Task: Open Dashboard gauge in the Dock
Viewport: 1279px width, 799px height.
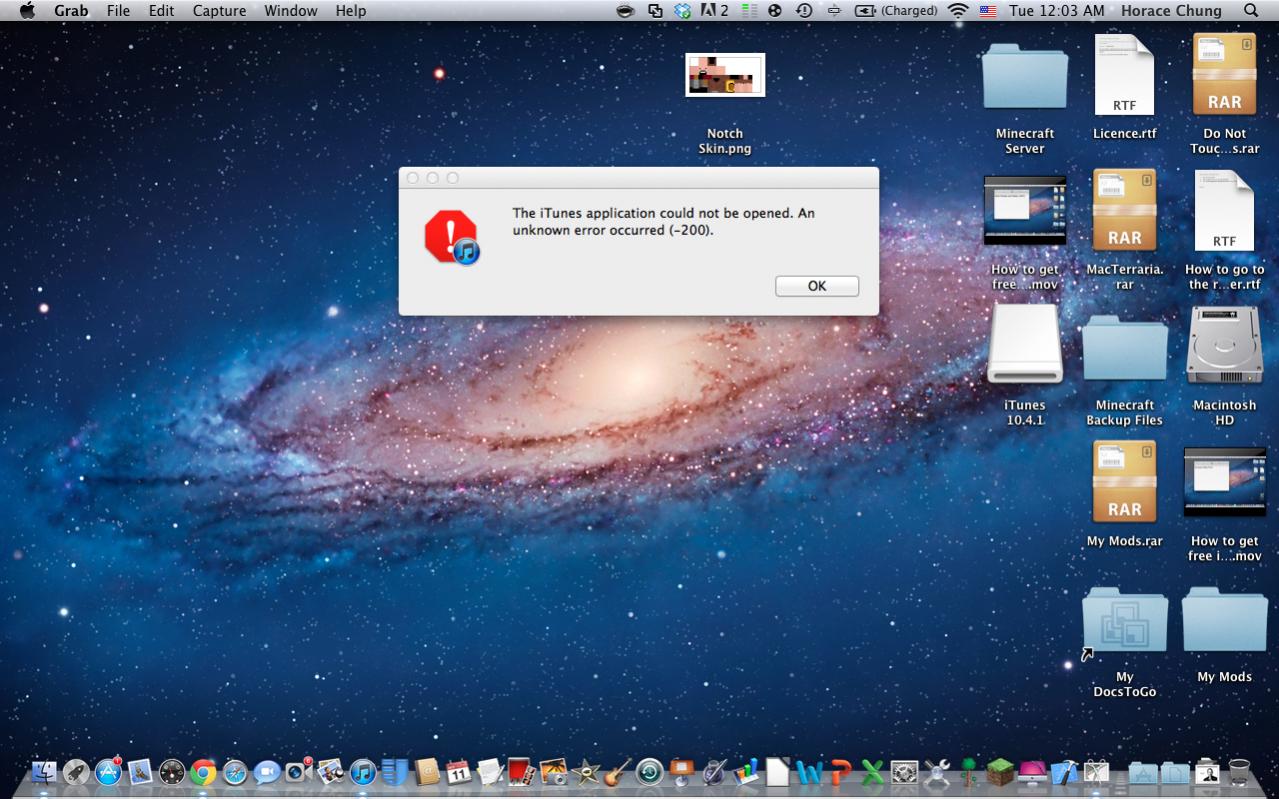Action: [172, 772]
